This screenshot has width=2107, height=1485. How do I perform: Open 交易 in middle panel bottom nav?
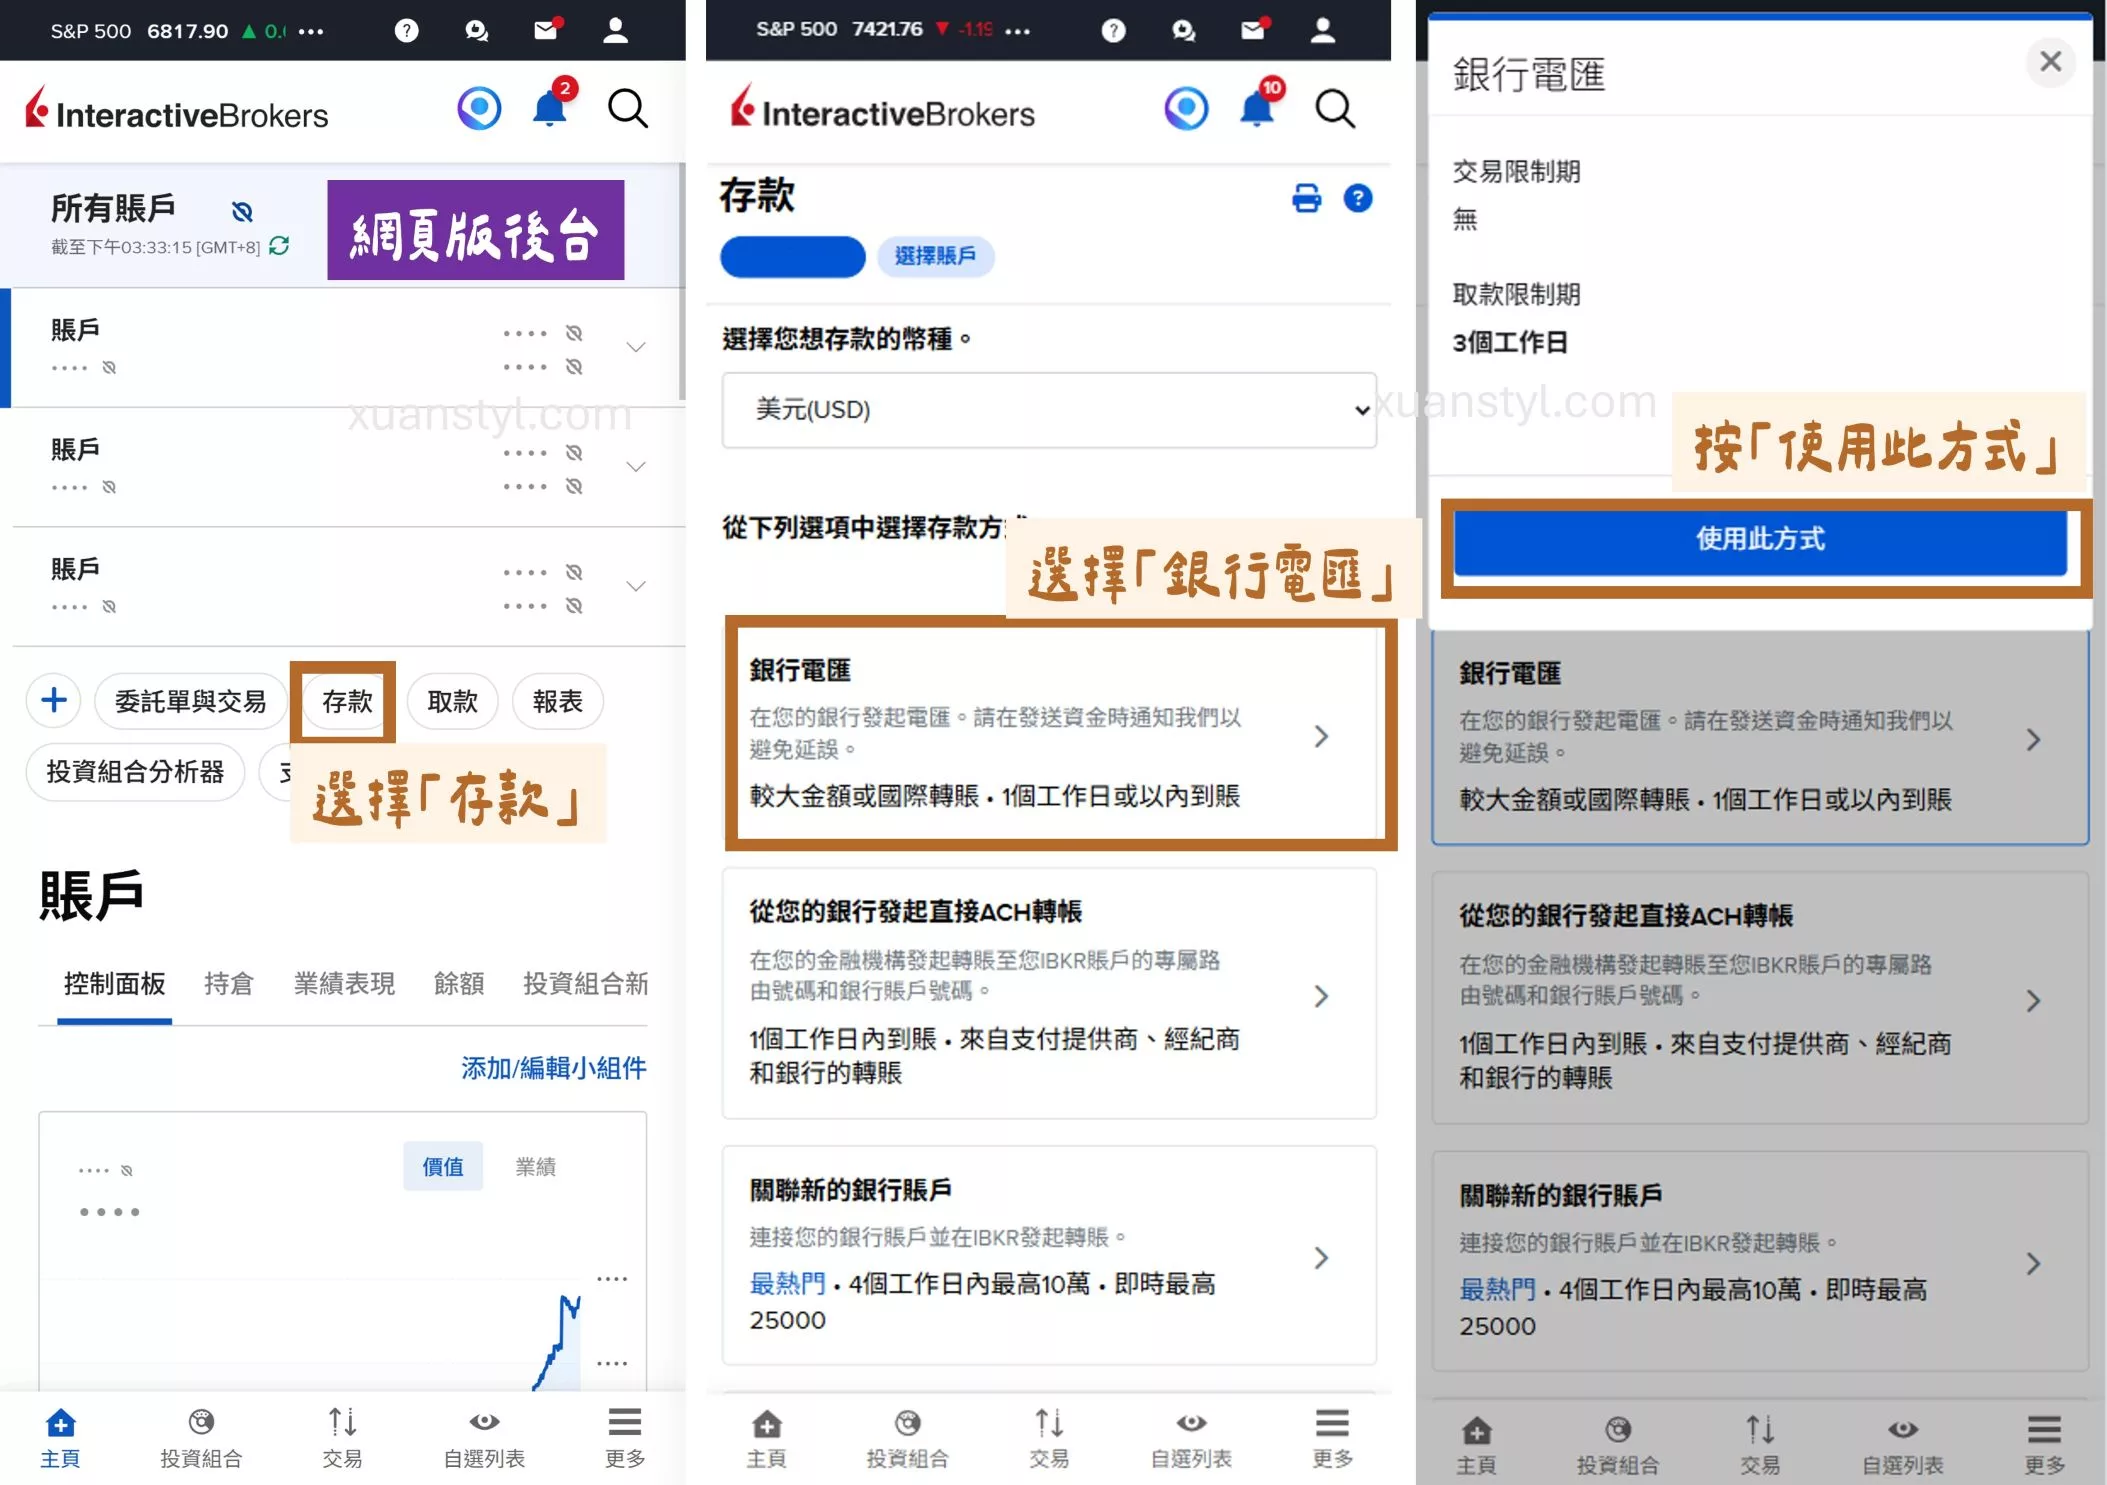[1049, 1438]
